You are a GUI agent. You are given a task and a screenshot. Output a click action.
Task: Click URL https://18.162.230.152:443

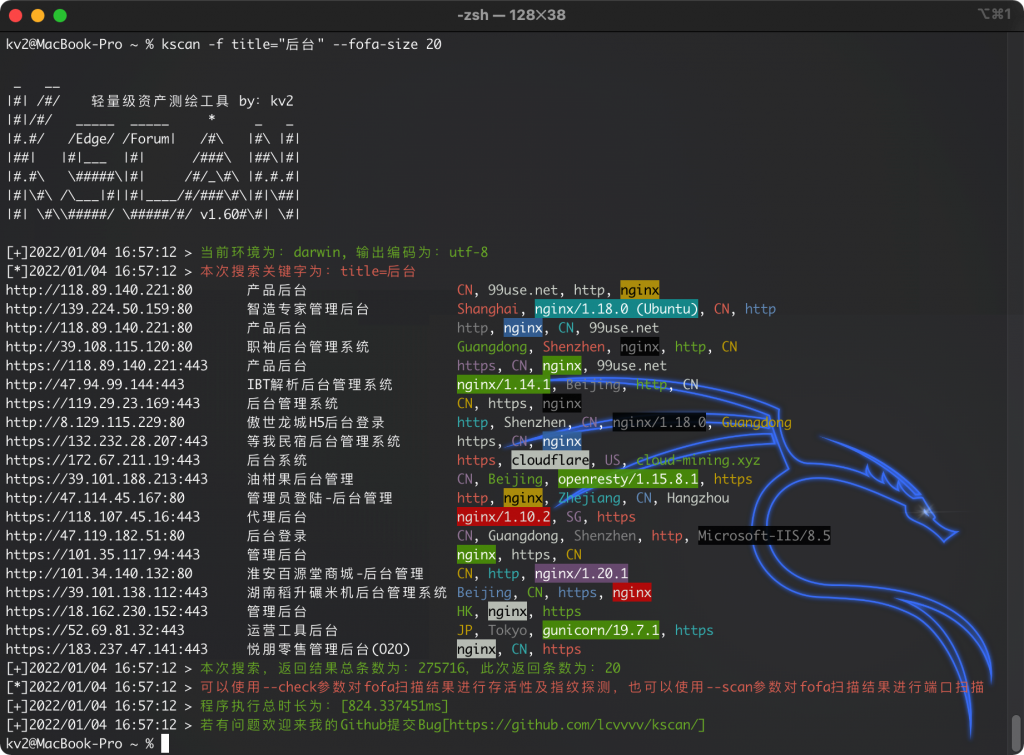(x=107, y=612)
